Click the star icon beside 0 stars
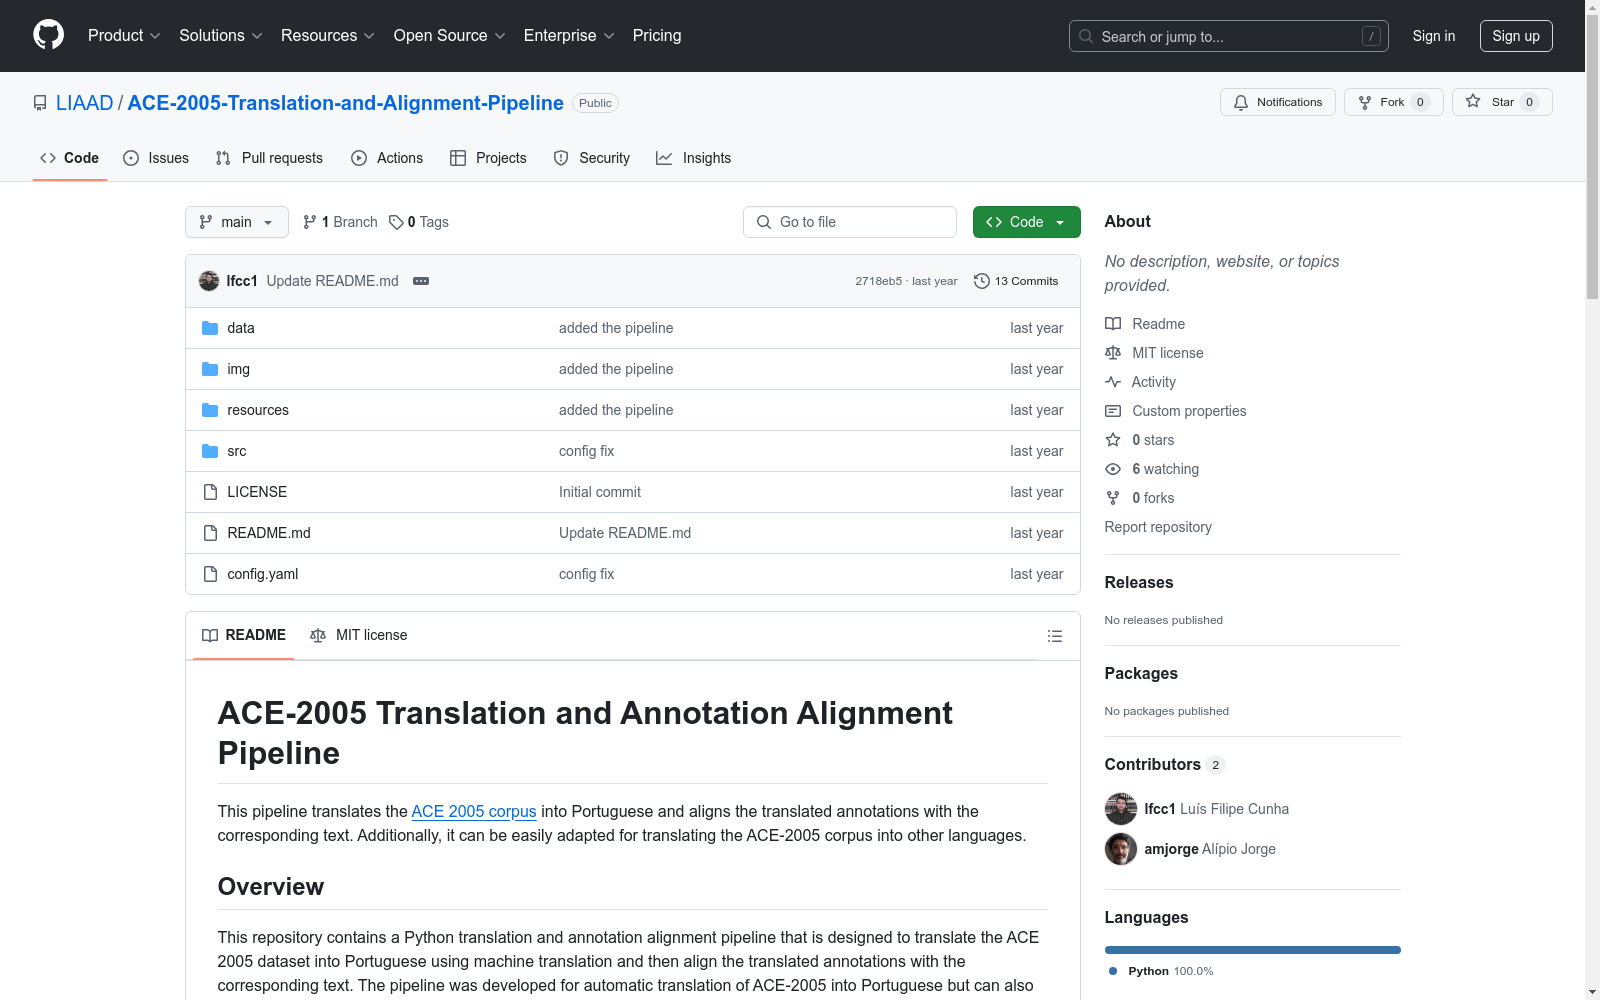This screenshot has height=1000, width=1600. 1113,440
